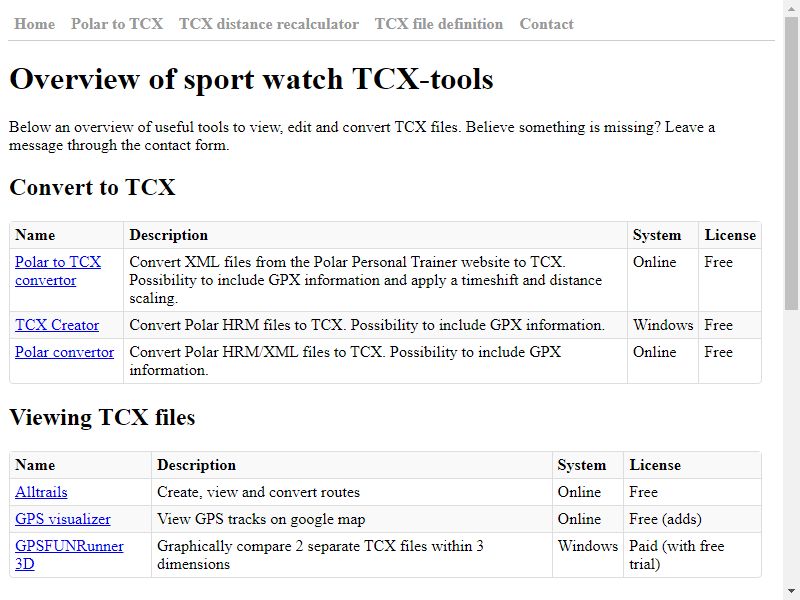
Task: Open TCX file definition page
Action: tap(439, 24)
